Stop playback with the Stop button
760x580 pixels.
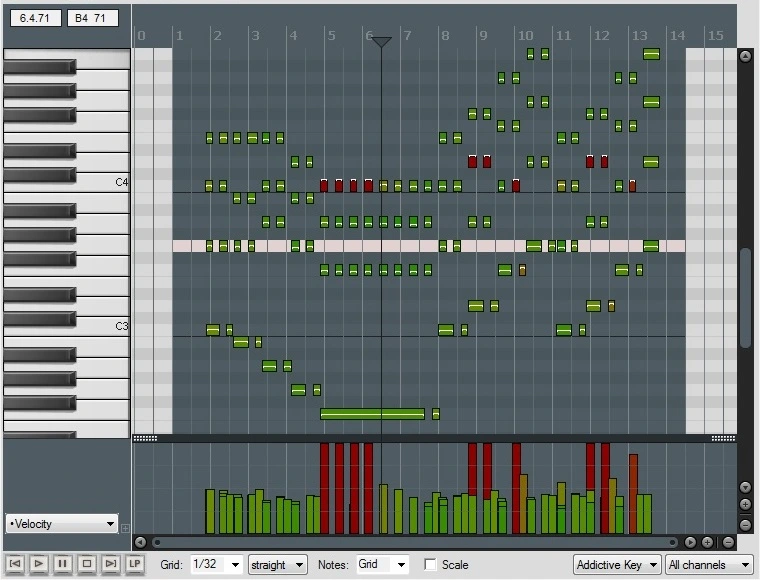click(87, 564)
